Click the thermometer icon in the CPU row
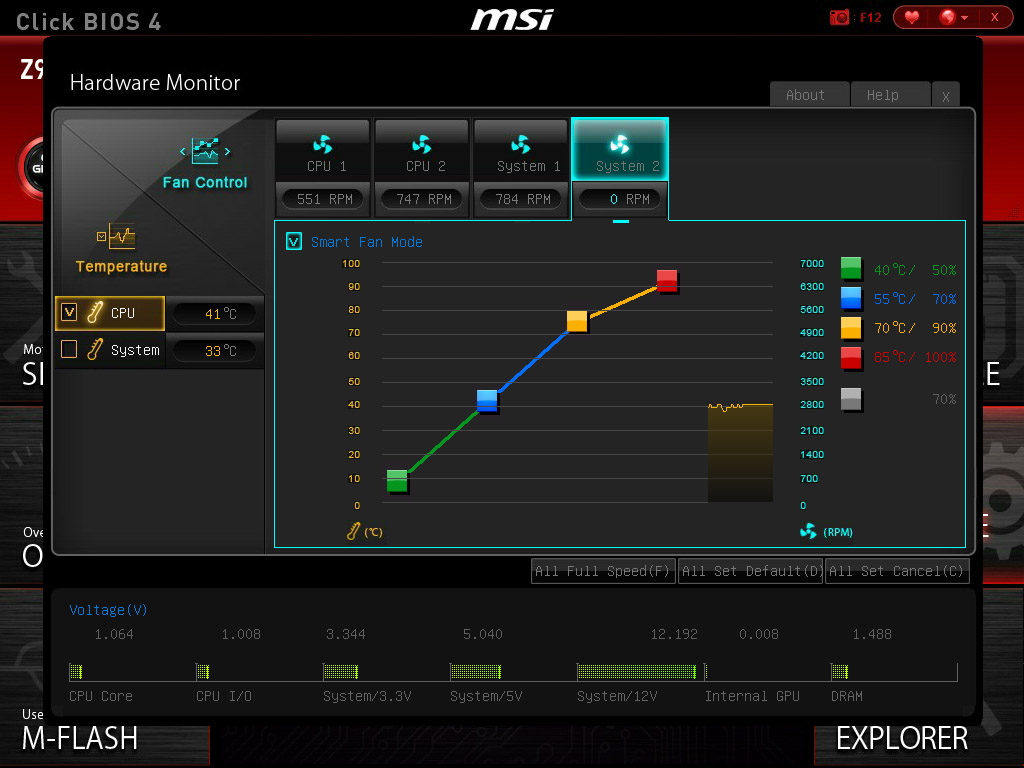 pyautogui.click(x=95, y=313)
